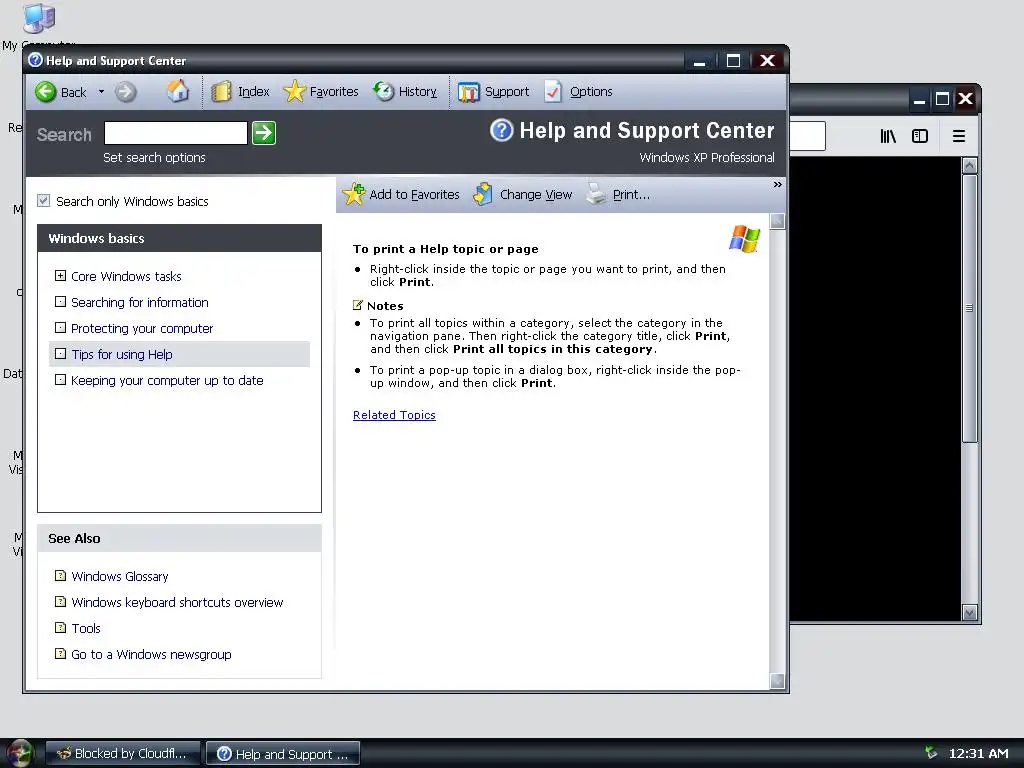
Task: Open the Tools link under See Also
Action: pos(86,629)
